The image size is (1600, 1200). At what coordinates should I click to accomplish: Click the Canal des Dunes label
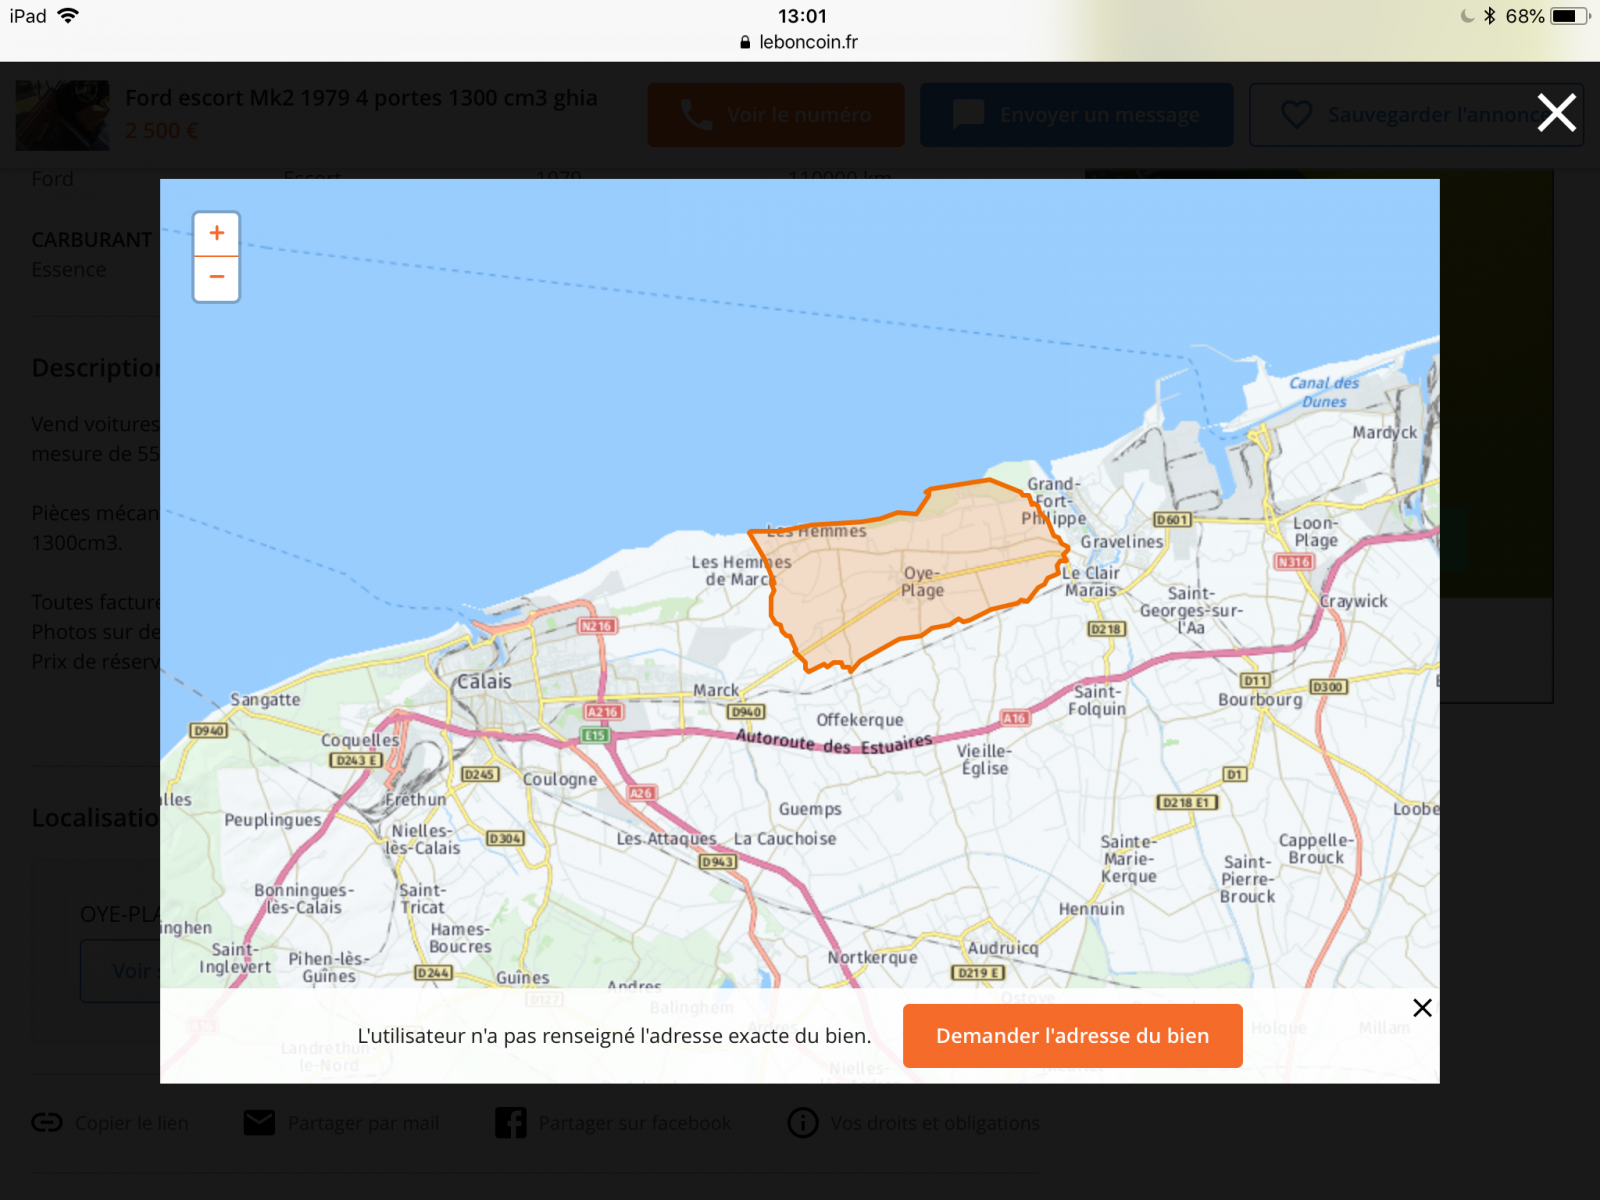pos(1324,392)
